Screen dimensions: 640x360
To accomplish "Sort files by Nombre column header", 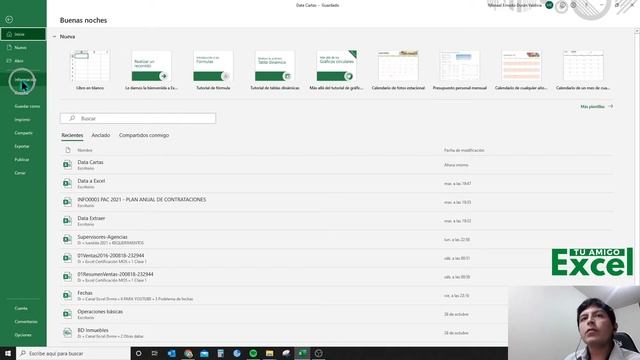I will (85, 150).
